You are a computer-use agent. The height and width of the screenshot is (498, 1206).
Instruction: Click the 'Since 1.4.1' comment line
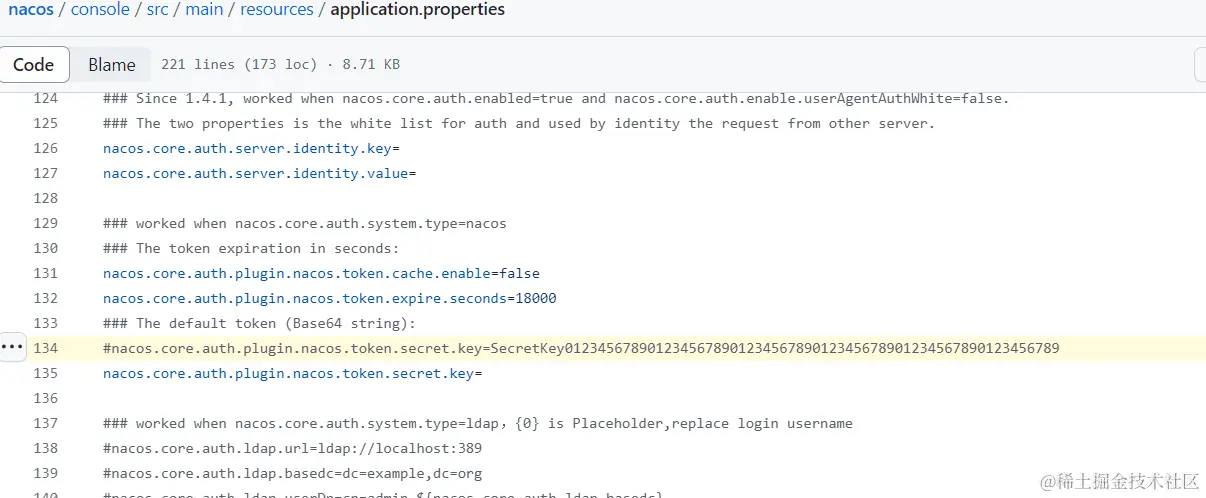[556, 99]
